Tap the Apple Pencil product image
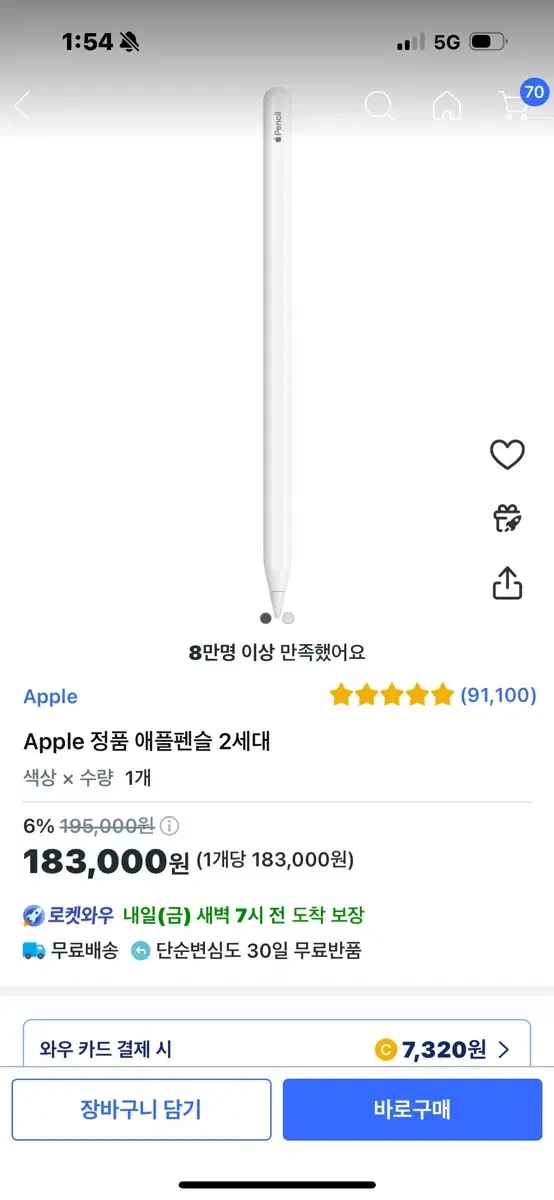The width and height of the screenshot is (554, 1200). pyautogui.click(x=277, y=353)
